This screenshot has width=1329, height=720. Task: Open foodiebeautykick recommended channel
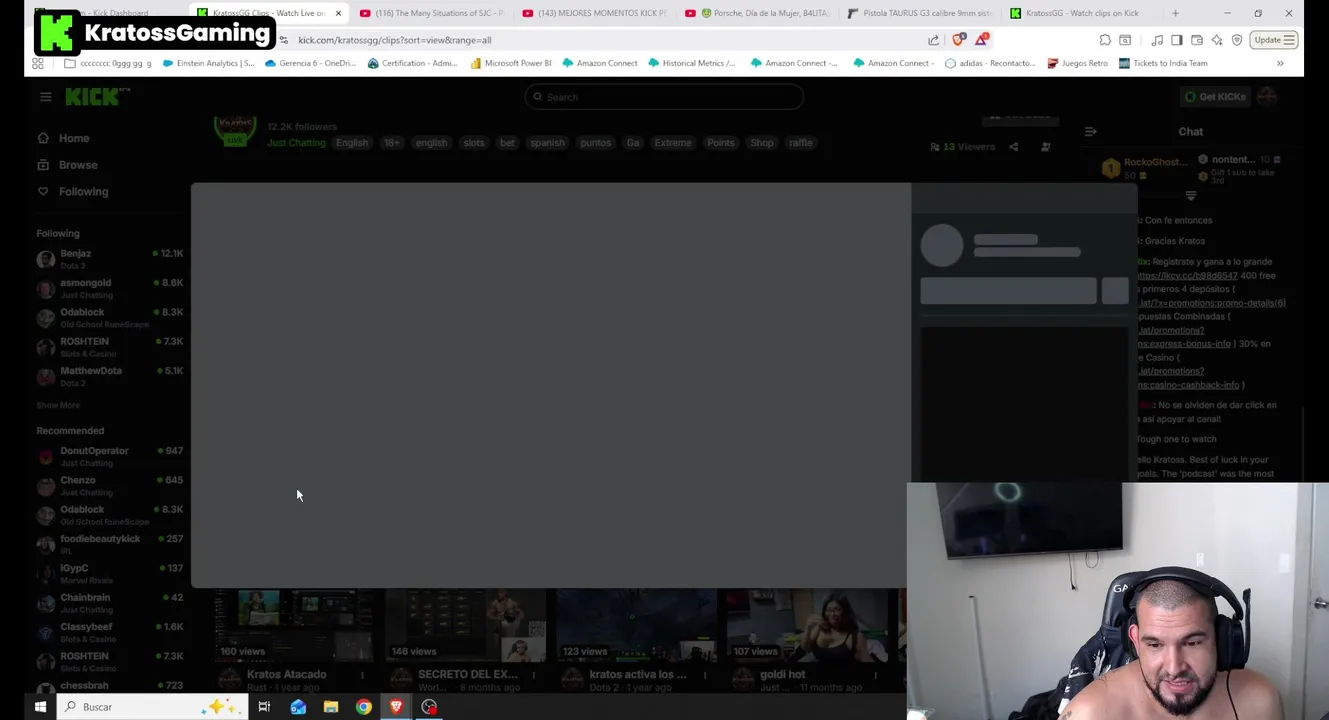110,544
